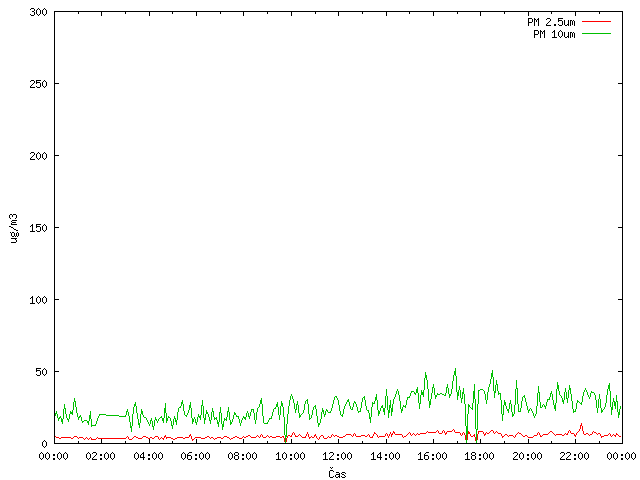Click the 'Čas' x-axis label
Screen dimensions: 640x480
click(x=337, y=473)
